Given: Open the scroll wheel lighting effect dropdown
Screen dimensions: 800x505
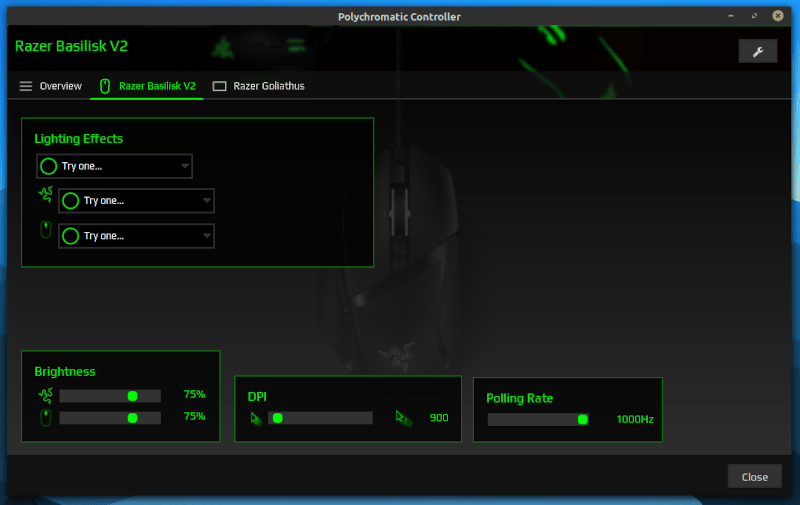Looking at the screenshot, I should tap(207, 236).
